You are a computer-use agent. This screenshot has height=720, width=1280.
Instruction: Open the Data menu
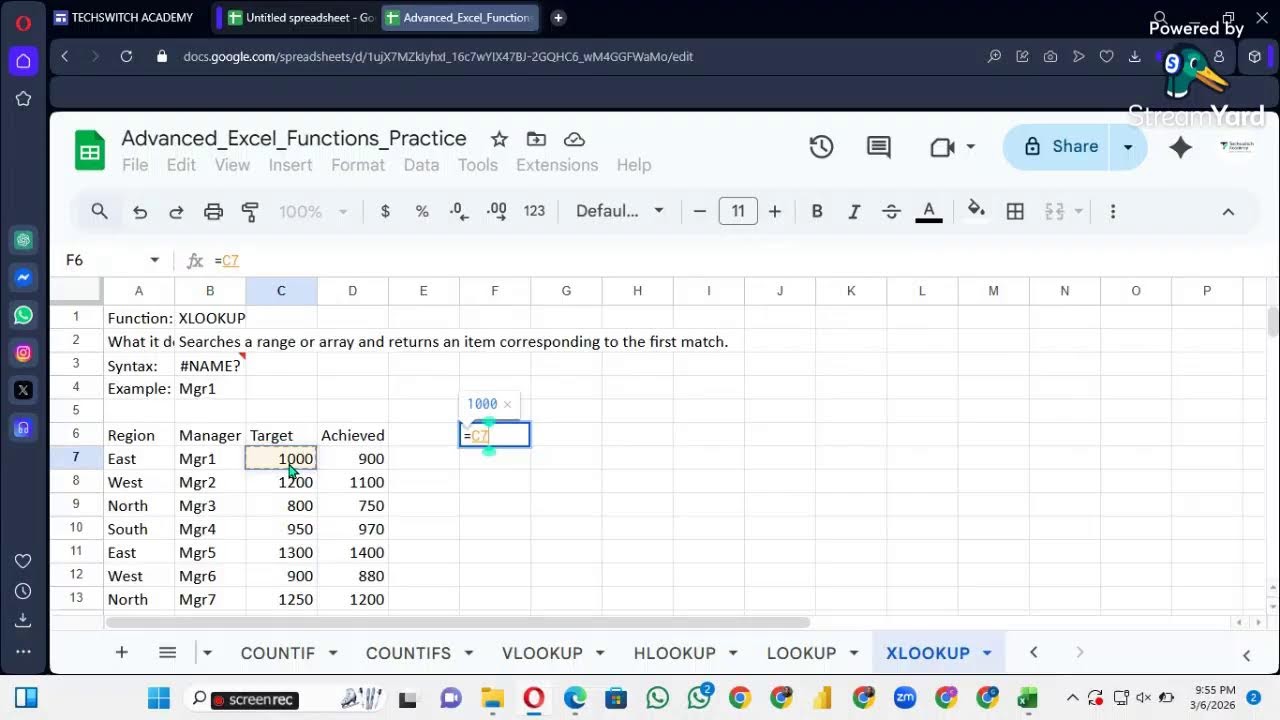(x=421, y=165)
